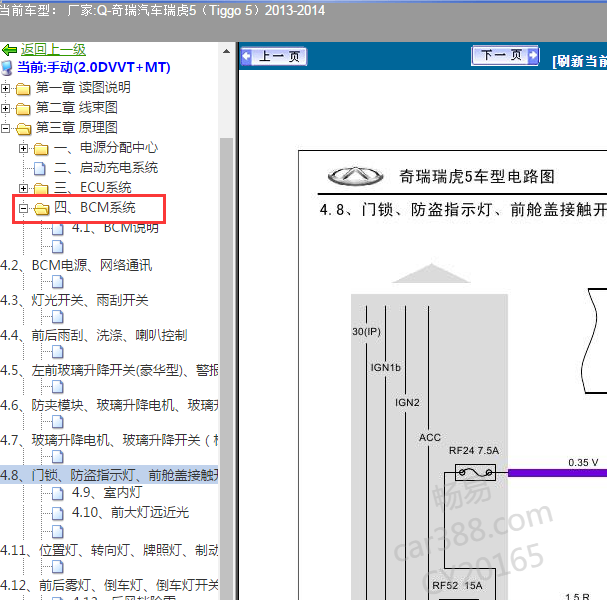Open 第二章 线束图 chapter
Viewport: 607px width, 600px height.
77,108
